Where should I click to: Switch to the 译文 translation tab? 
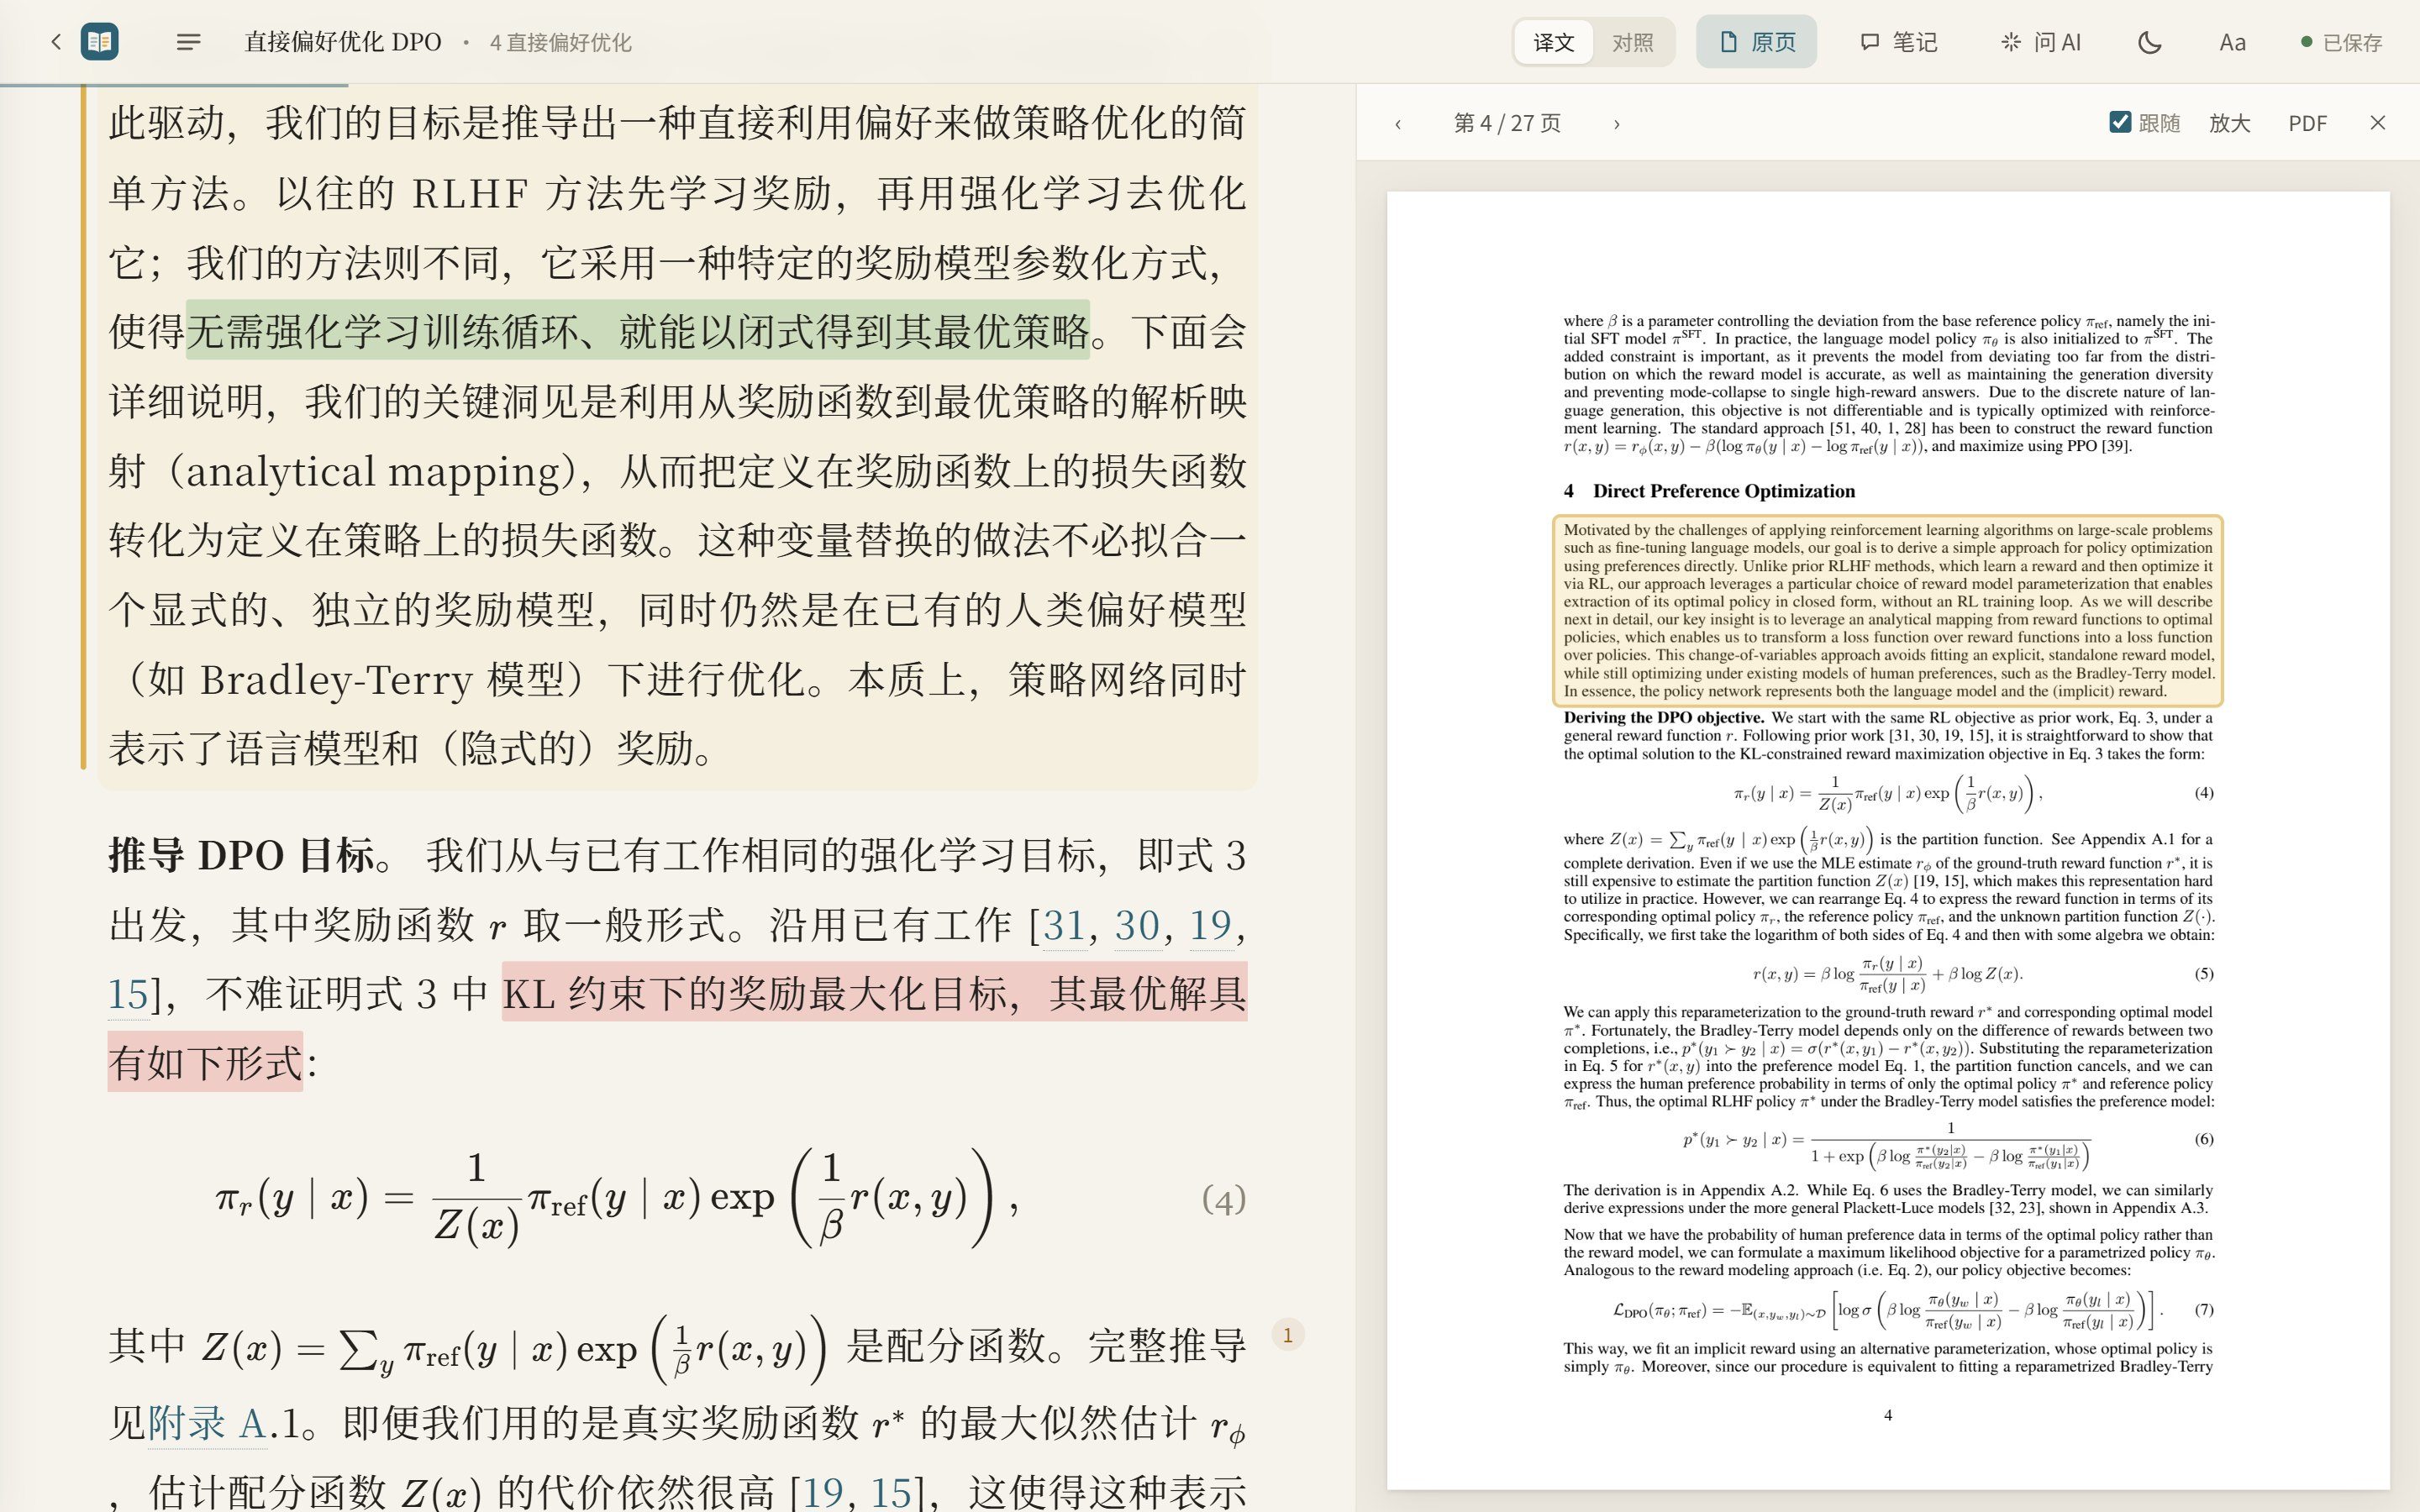(x=1553, y=42)
